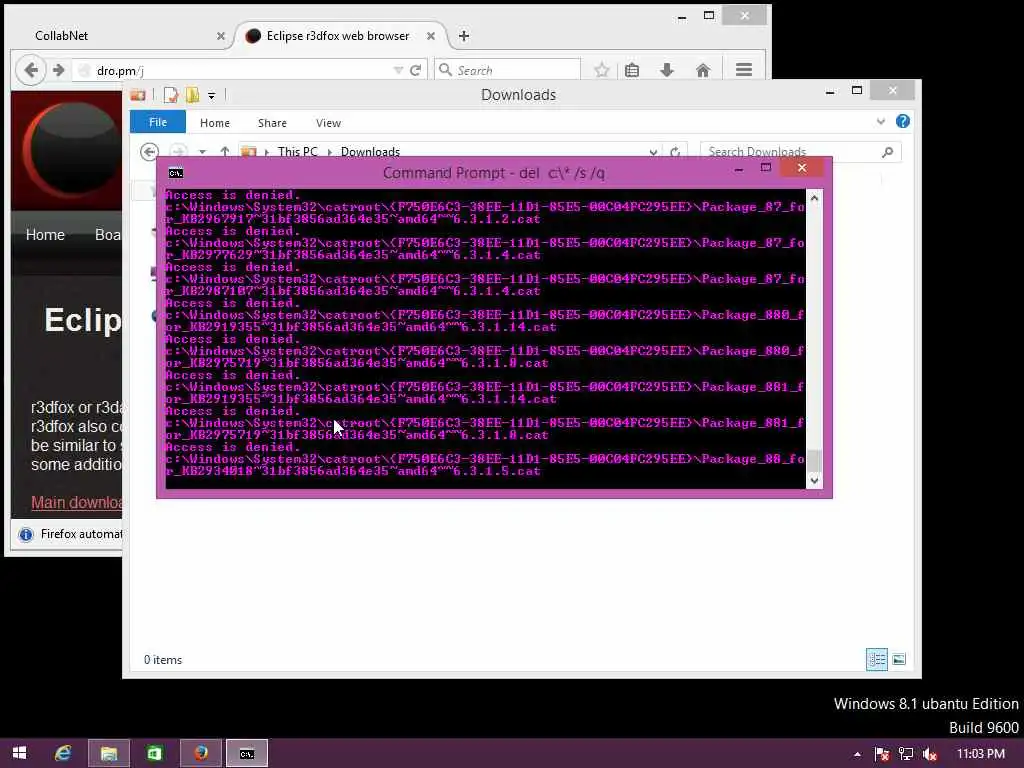1024x768 pixels.
Task: Switch to Firefox on the taskbar
Action: coord(200,753)
